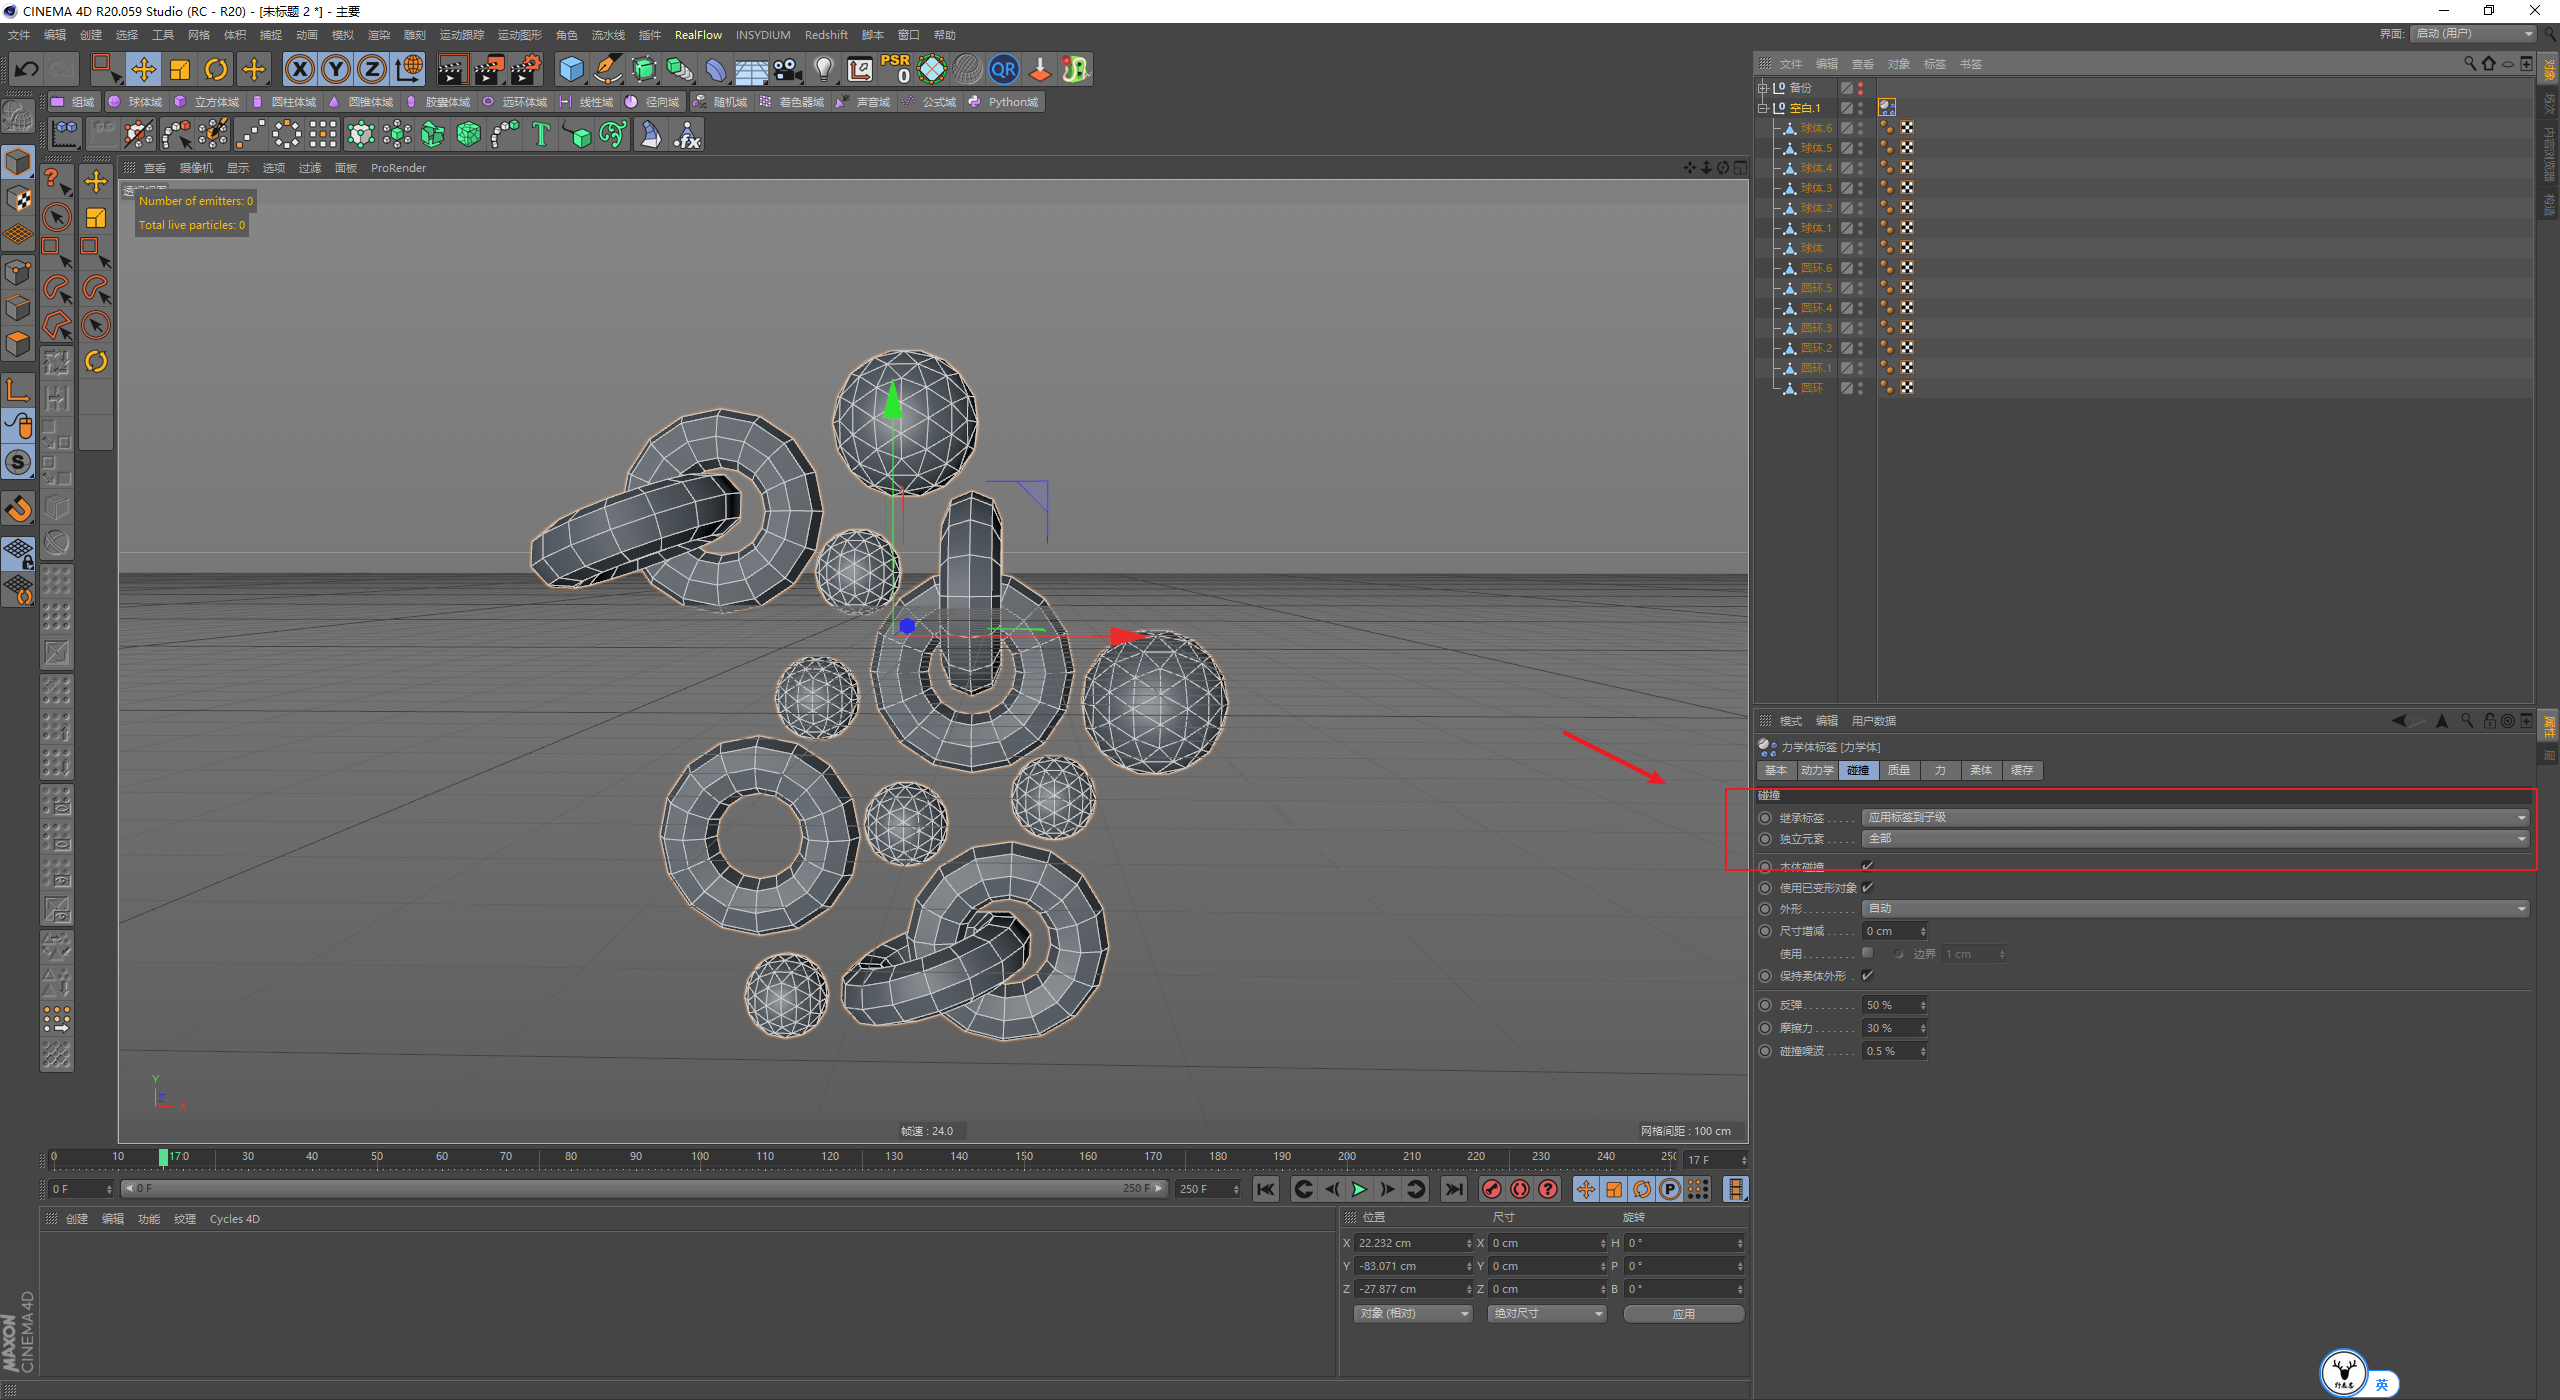
Task: Open the RealFlow menu
Action: pyautogui.click(x=697, y=35)
